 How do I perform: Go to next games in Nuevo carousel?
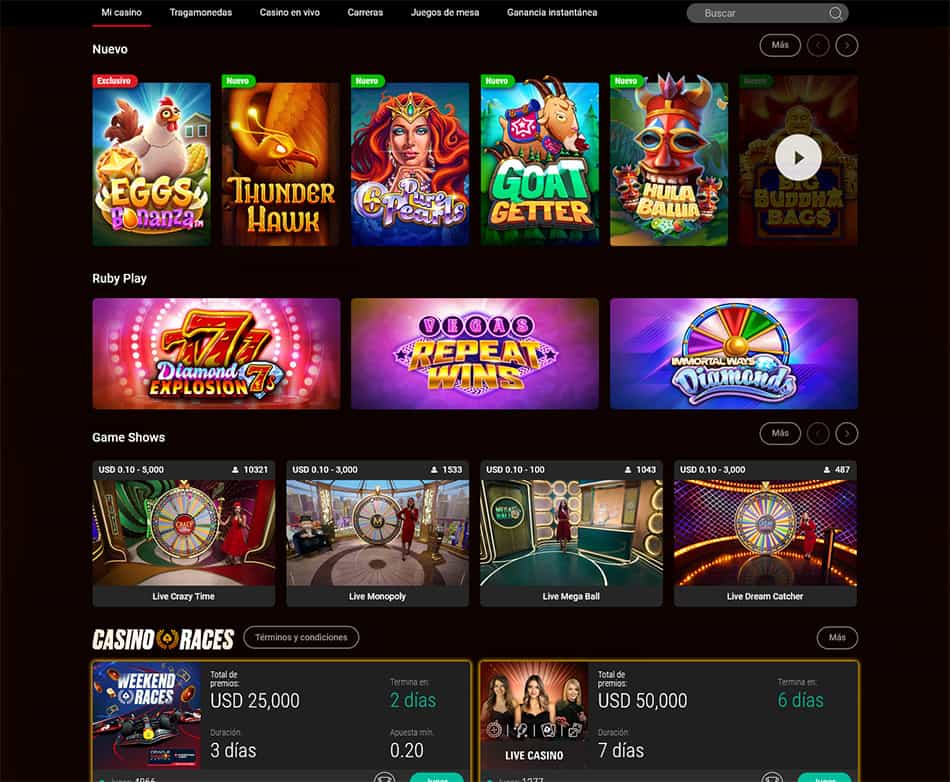click(x=846, y=45)
